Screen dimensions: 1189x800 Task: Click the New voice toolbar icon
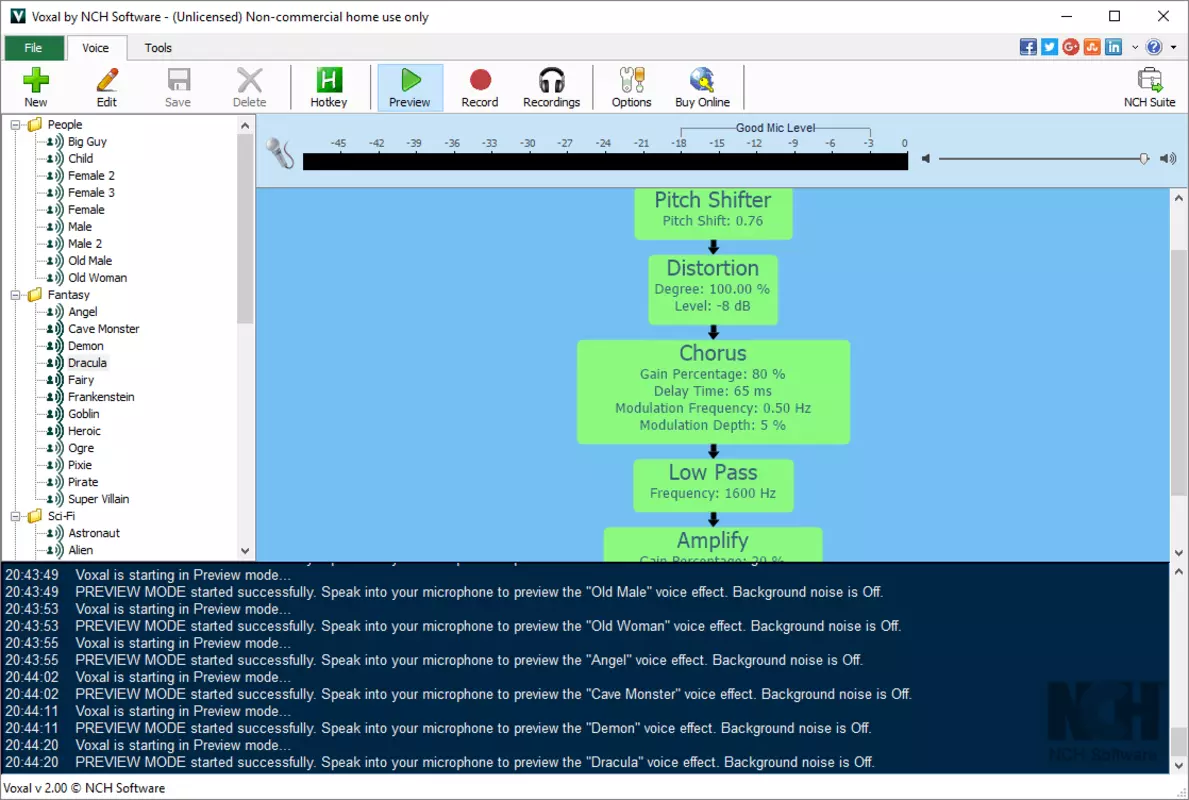tap(36, 87)
